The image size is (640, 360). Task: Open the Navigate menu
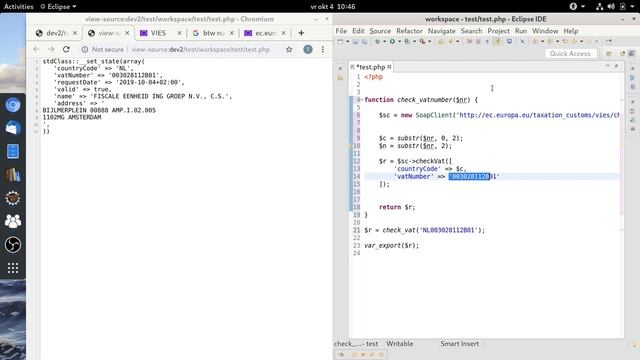pyautogui.click(x=441, y=31)
